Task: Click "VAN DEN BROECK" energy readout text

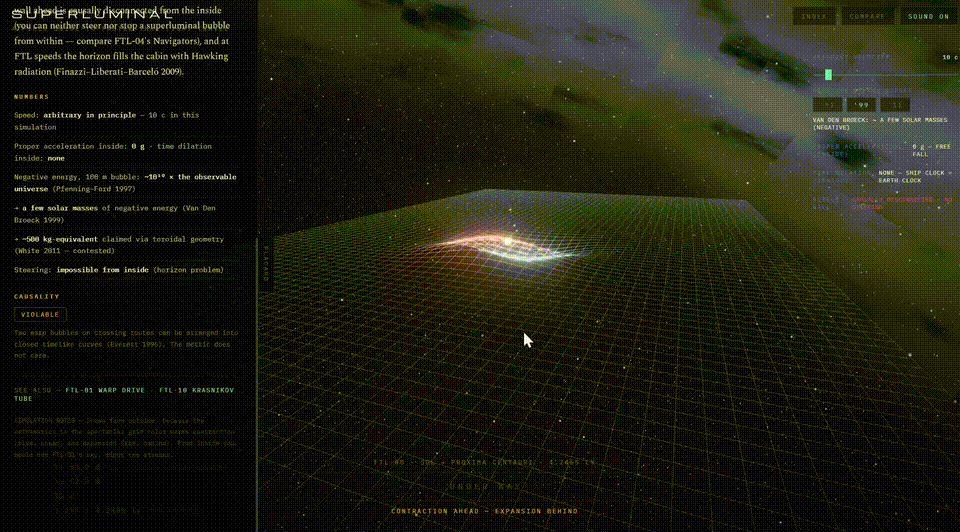Action: click(x=880, y=124)
